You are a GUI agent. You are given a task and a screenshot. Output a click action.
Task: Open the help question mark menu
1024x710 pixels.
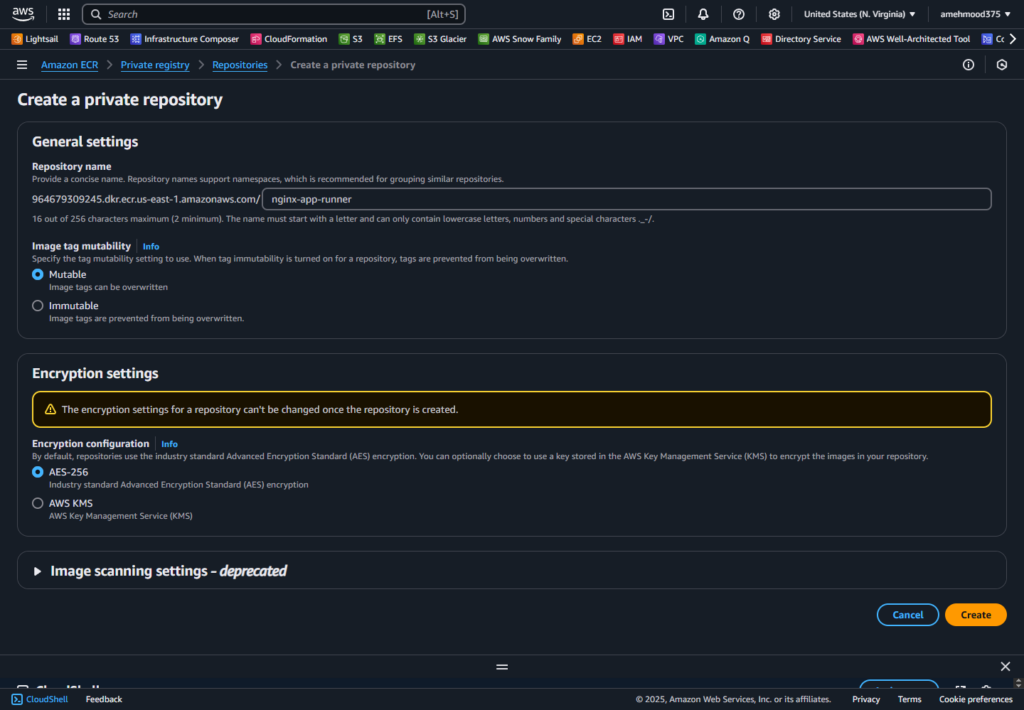739,14
